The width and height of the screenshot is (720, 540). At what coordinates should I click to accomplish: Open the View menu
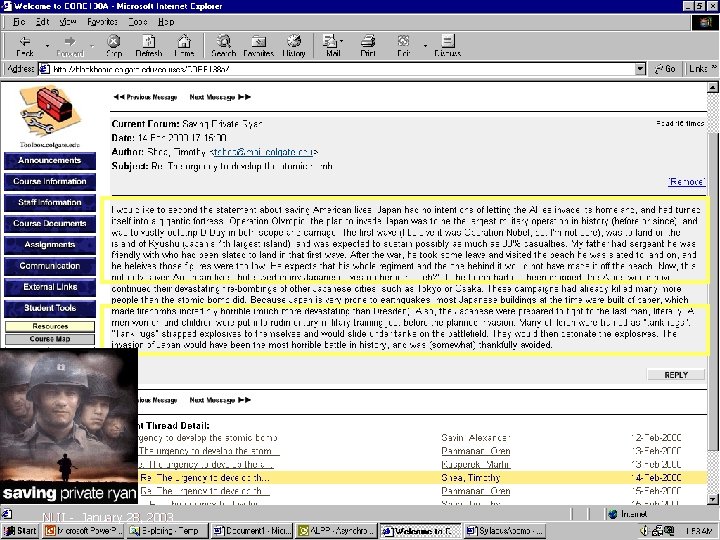(68, 22)
